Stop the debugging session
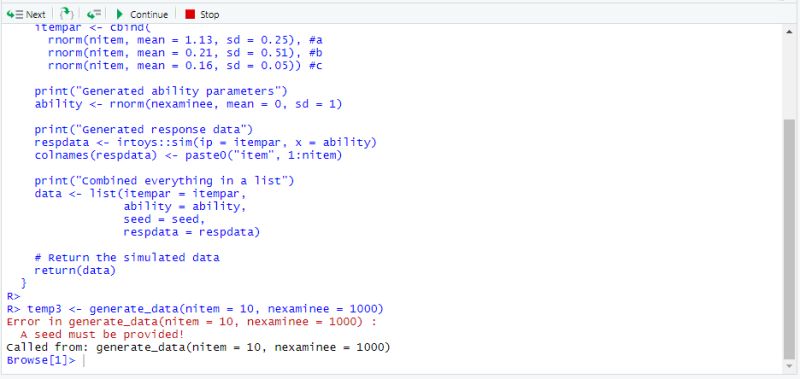 [202, 14]
